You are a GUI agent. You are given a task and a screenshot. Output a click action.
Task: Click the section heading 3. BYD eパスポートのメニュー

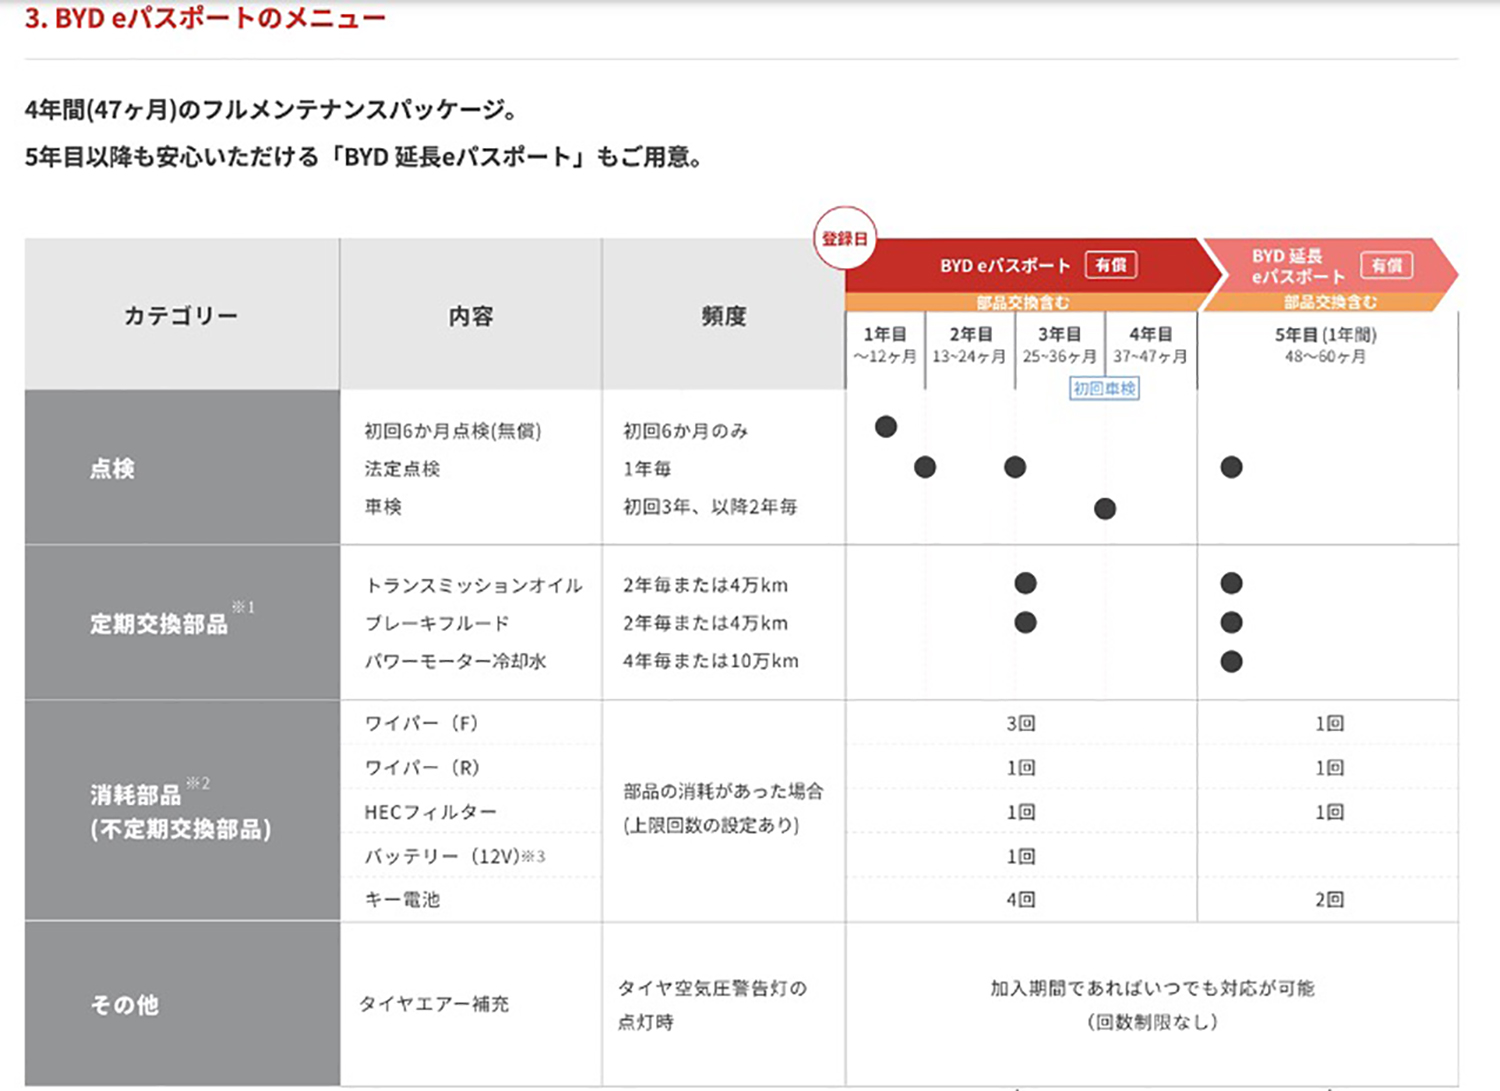(x=205, y=18)
